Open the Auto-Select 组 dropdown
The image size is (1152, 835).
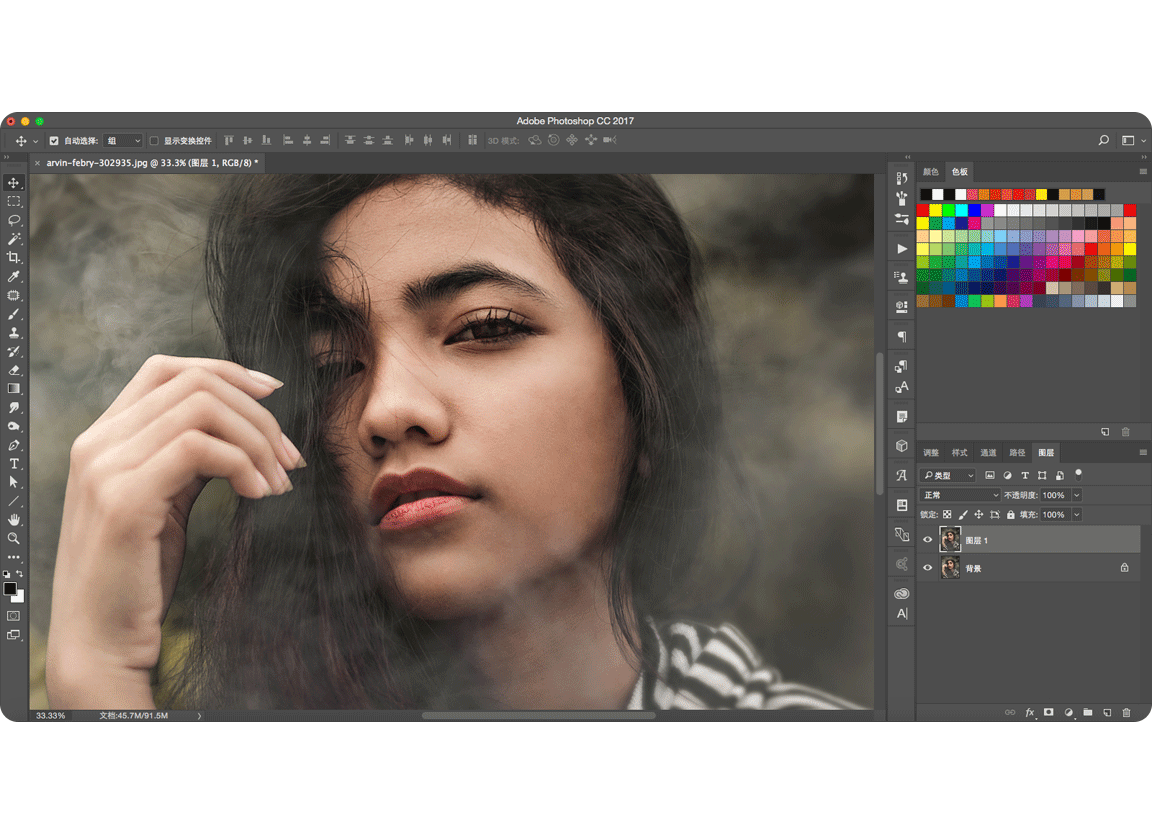point(123,140)
